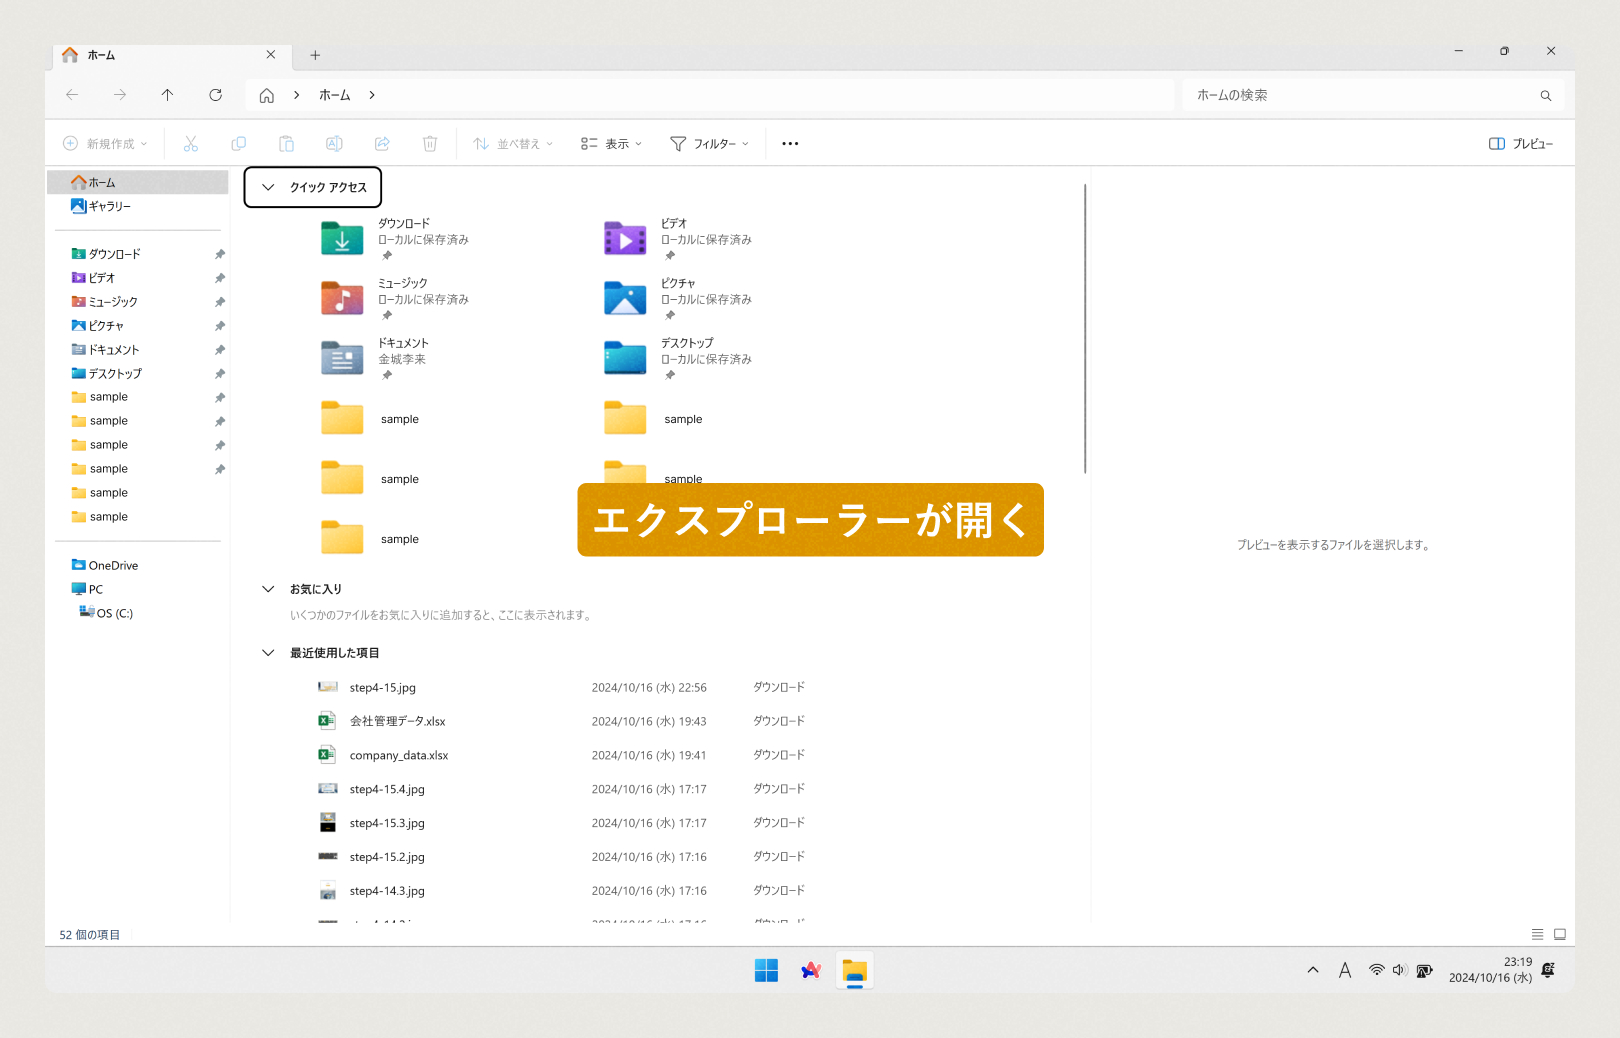Go back with the left arrow
The image size is (1620, 1038).
point(72,95)
